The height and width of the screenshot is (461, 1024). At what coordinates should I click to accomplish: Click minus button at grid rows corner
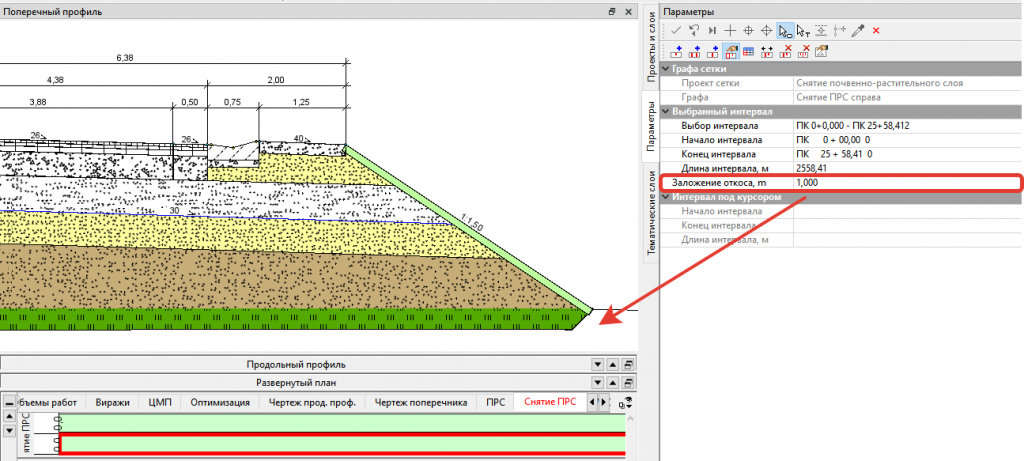pyautogui.click(x=9, y=402)
